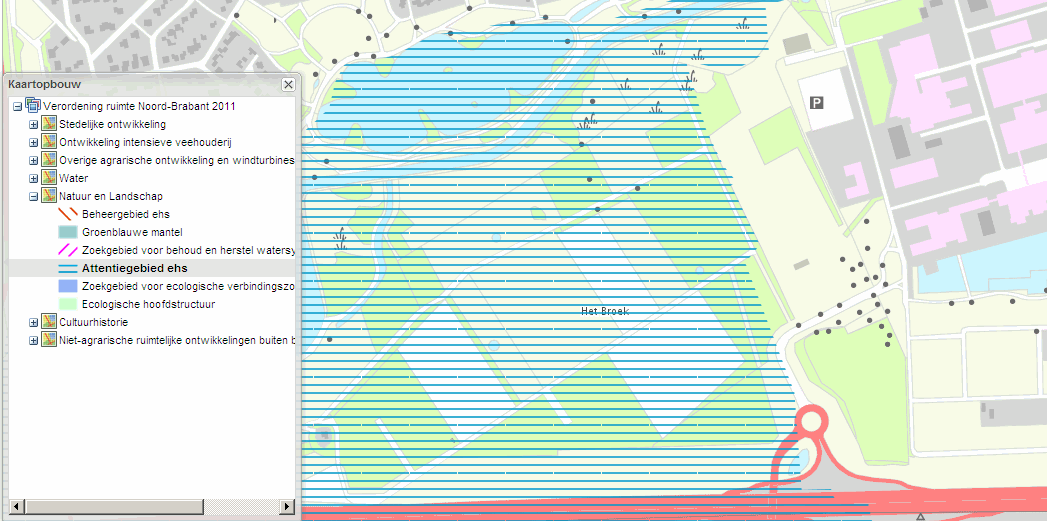Click the Attentiegebied ehs blue lines symbol

(68, 269)
